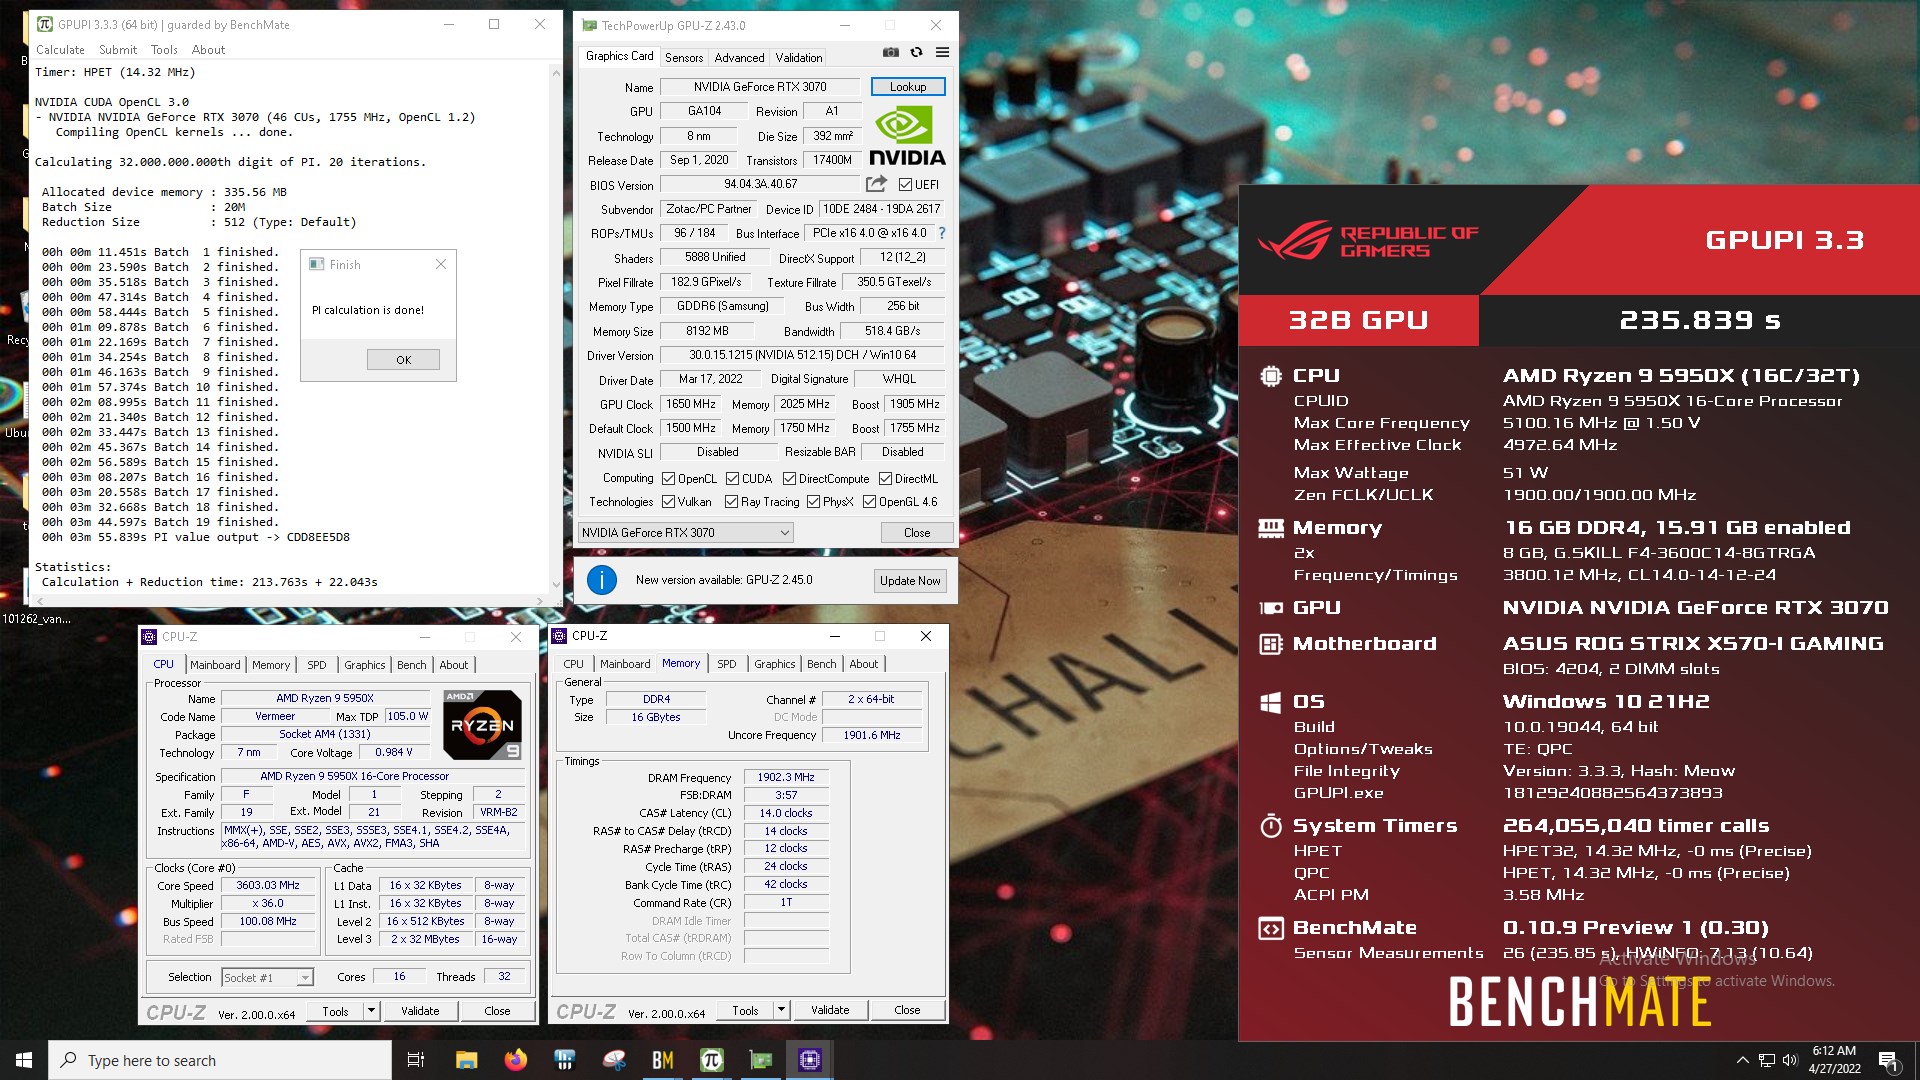Toggle the OpenCL checkbox
This screenshot has height=1080, width=1920.
669,479
